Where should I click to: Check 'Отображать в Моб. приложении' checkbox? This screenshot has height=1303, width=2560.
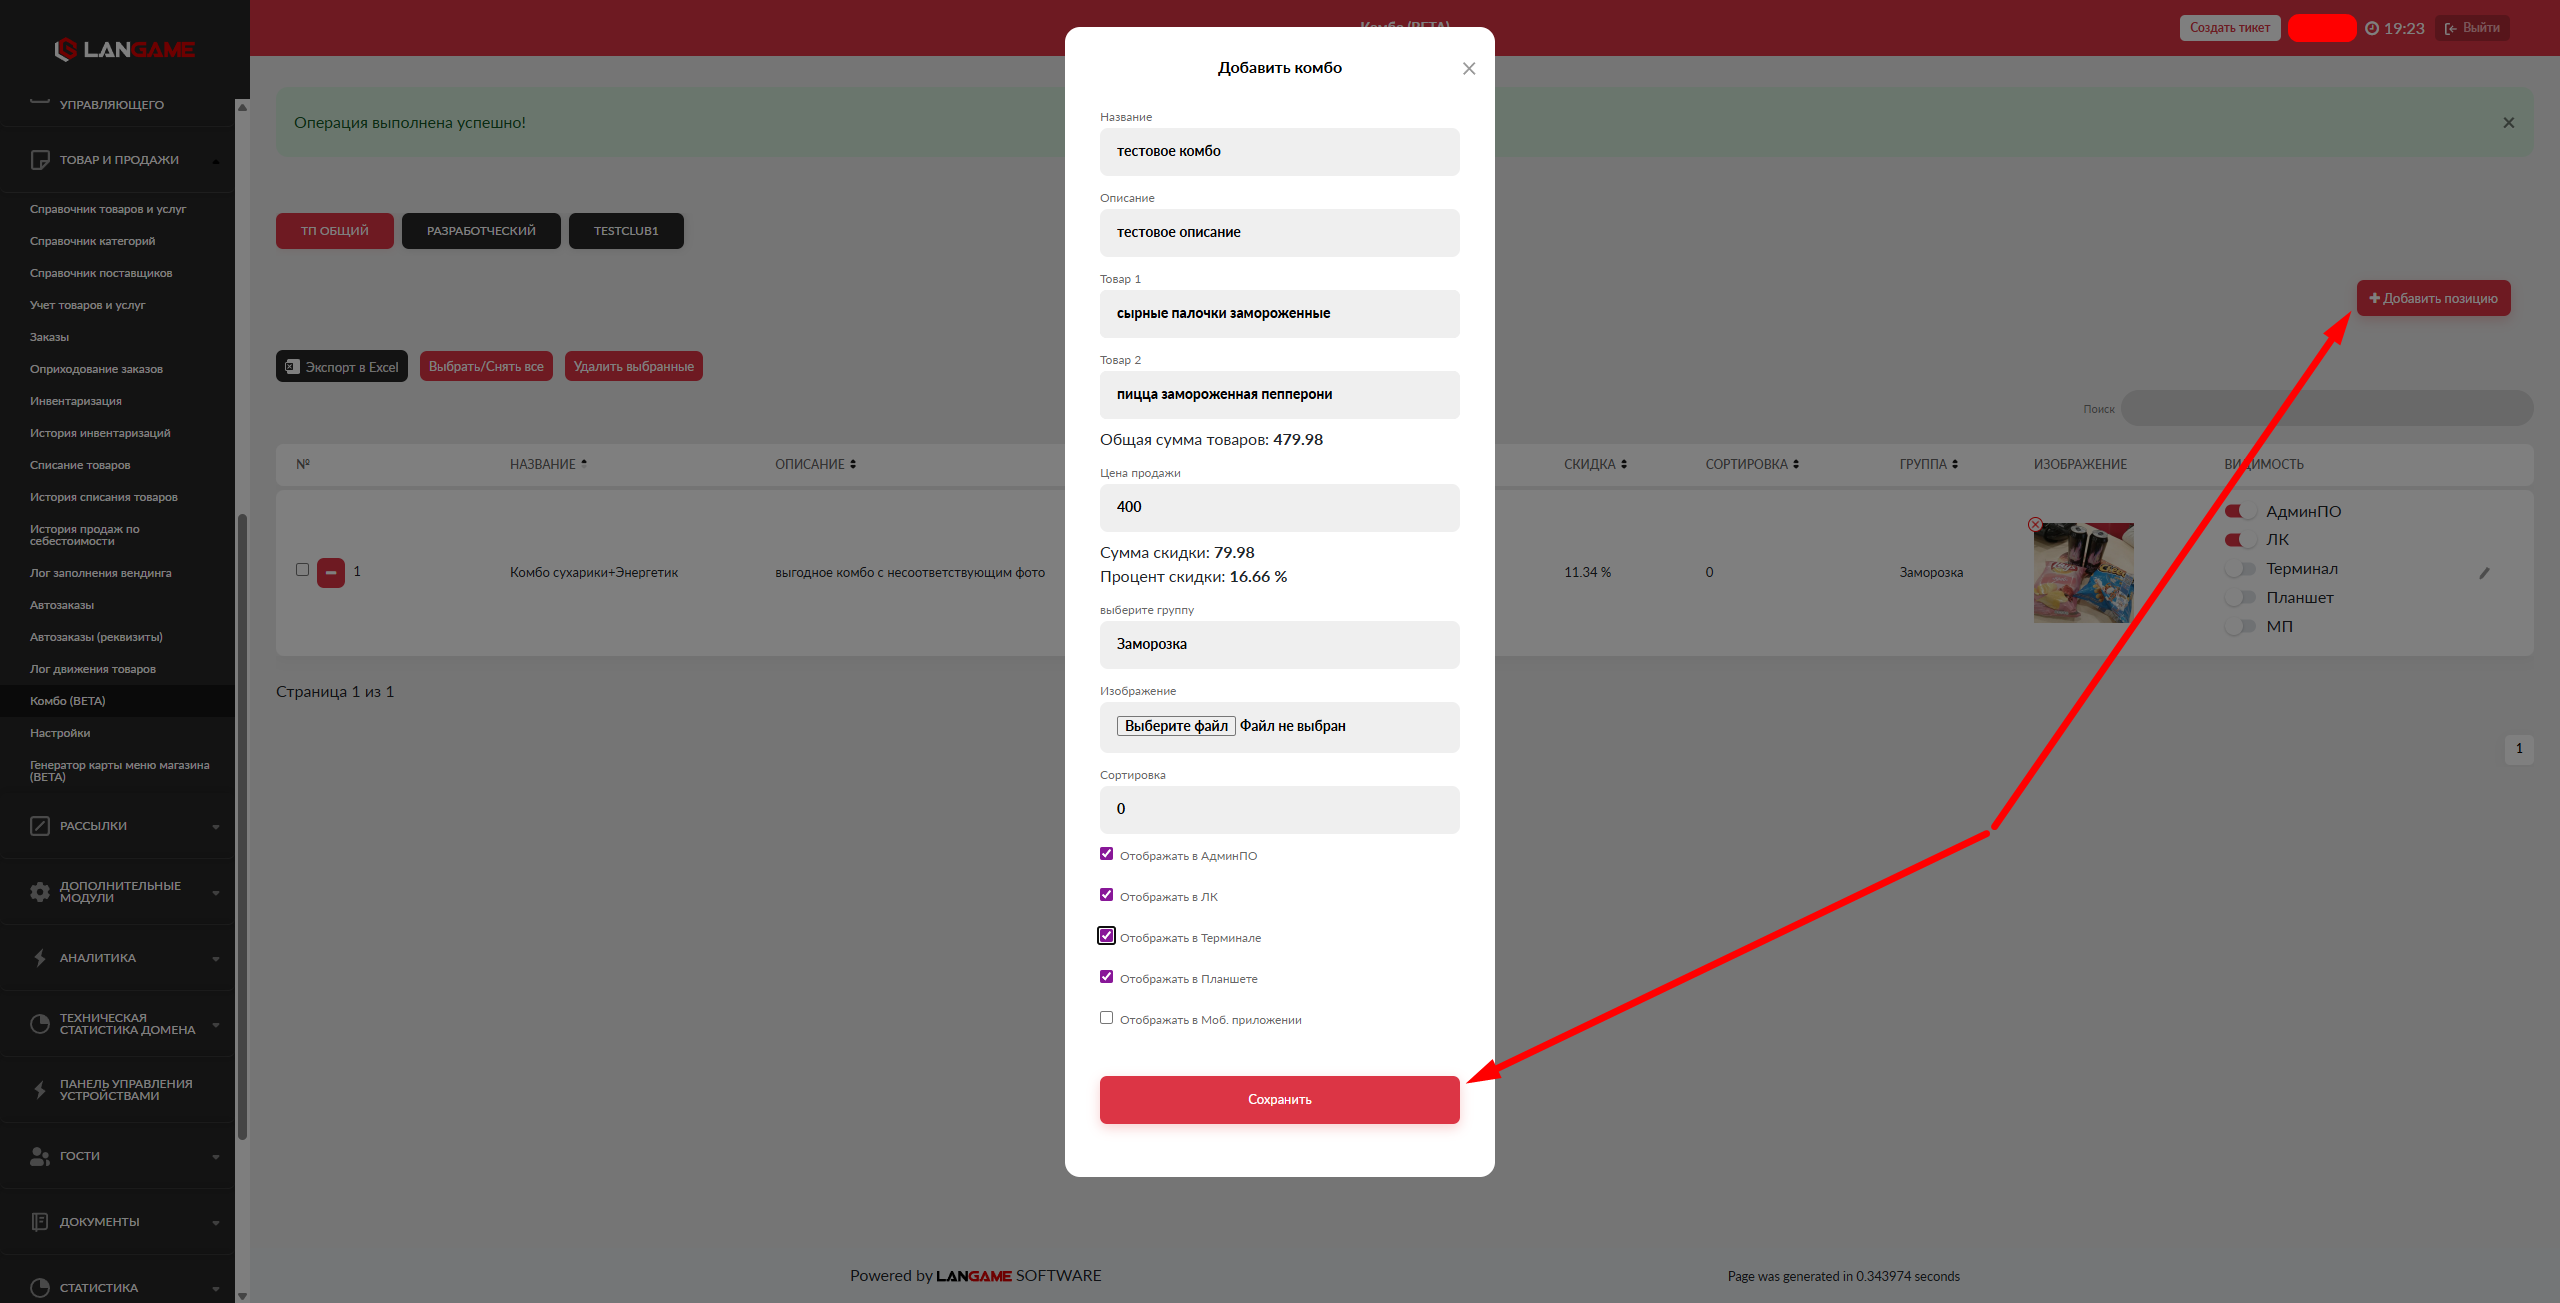(x=1106, y=1018)
